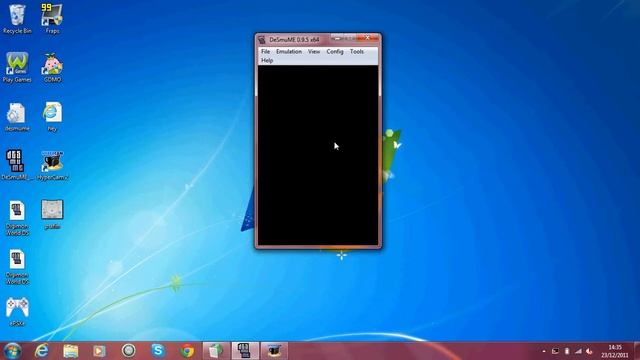Select the Internet Explorer document icon on desktop
Image resolution: width=640 pixels, height=360 pixels.
52,117
